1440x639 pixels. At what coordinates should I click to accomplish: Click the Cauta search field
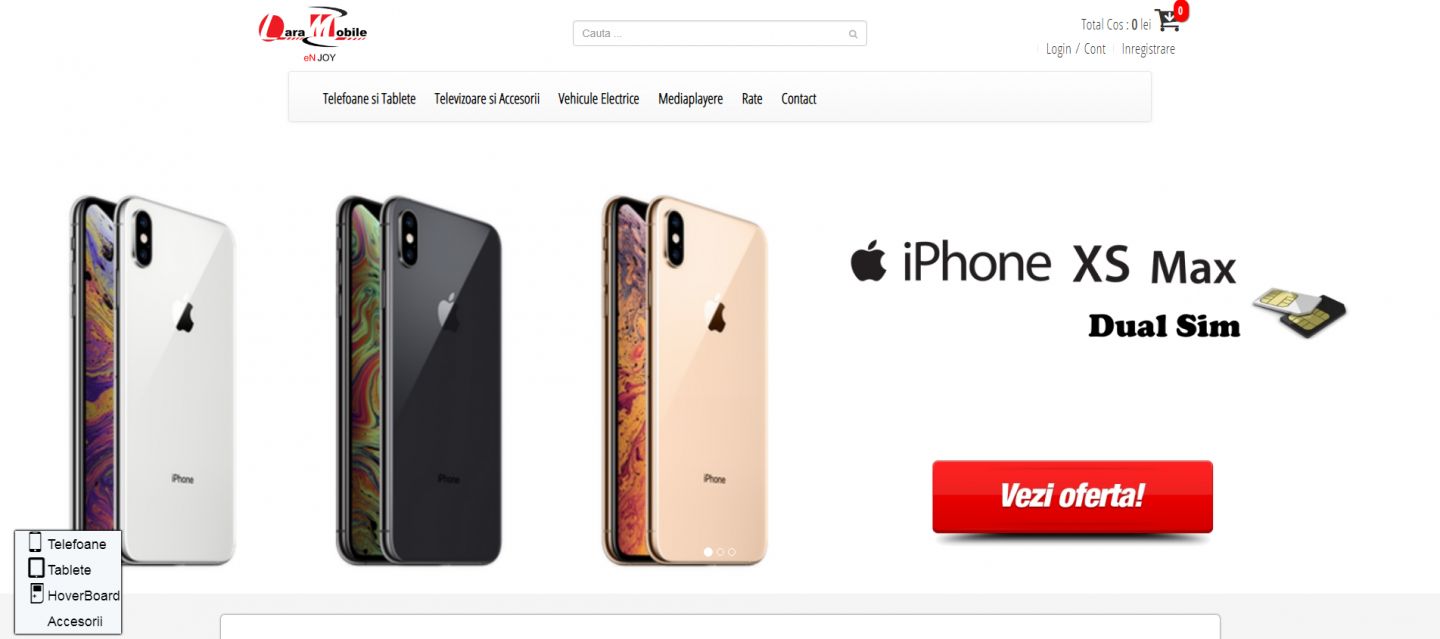click(x=719, y=33)
